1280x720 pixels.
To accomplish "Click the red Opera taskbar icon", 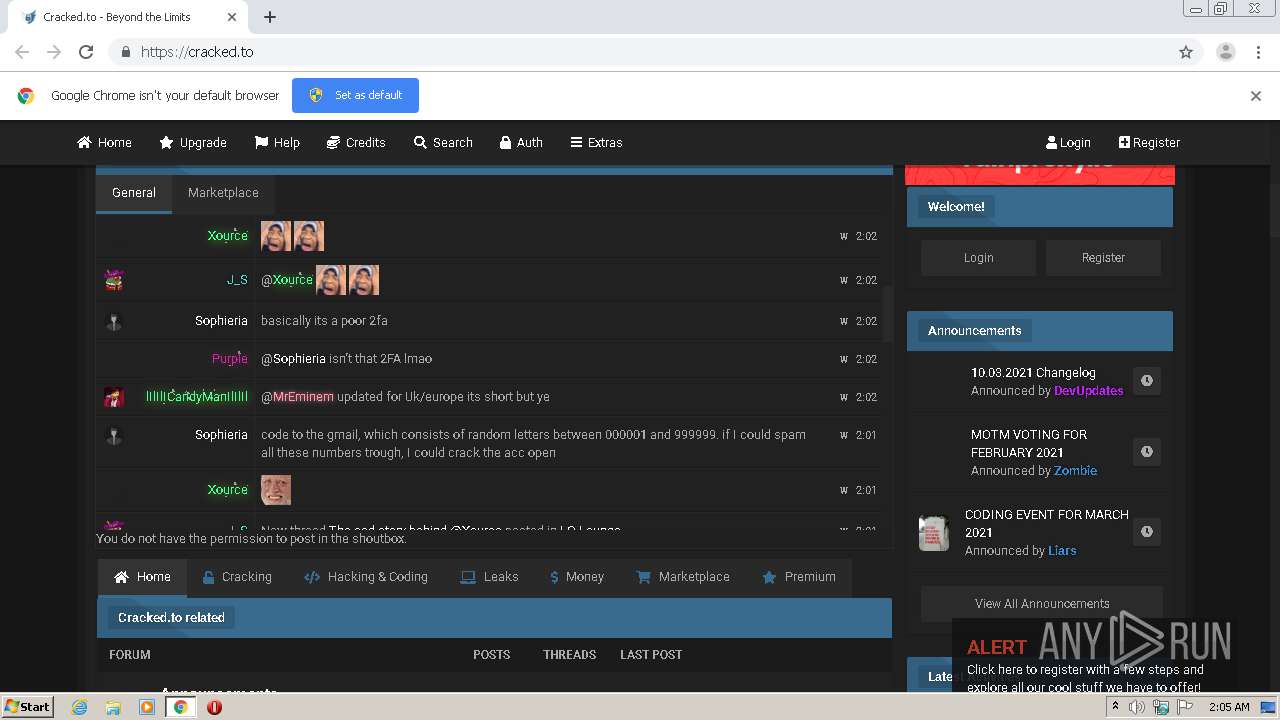I will (214, 707).
